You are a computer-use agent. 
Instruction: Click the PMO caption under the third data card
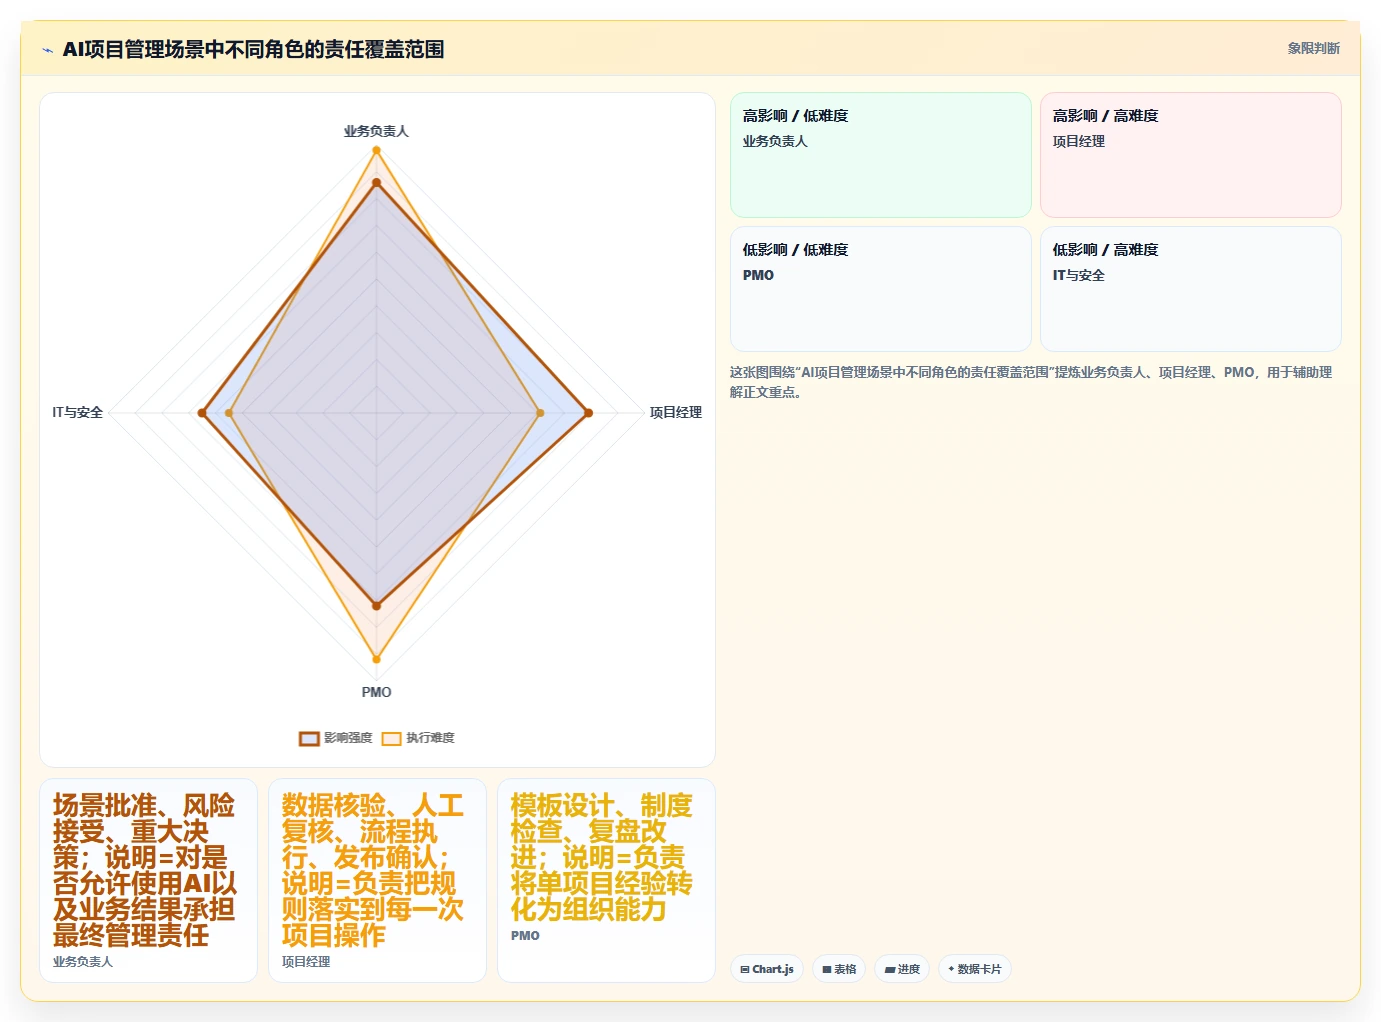pyautogui.click(x=525, y=935)
